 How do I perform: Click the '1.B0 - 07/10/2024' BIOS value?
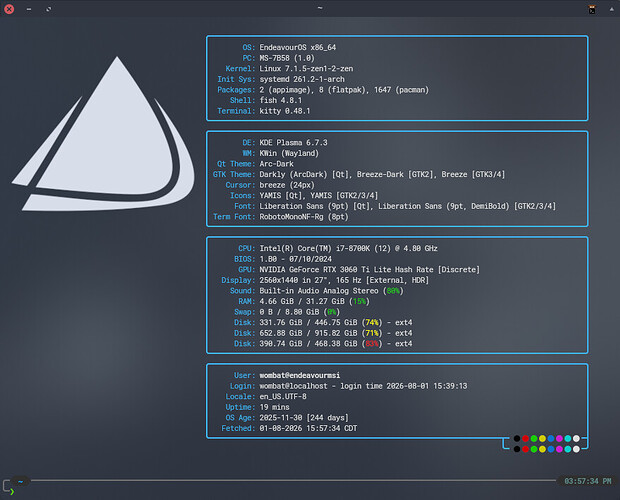295,259
